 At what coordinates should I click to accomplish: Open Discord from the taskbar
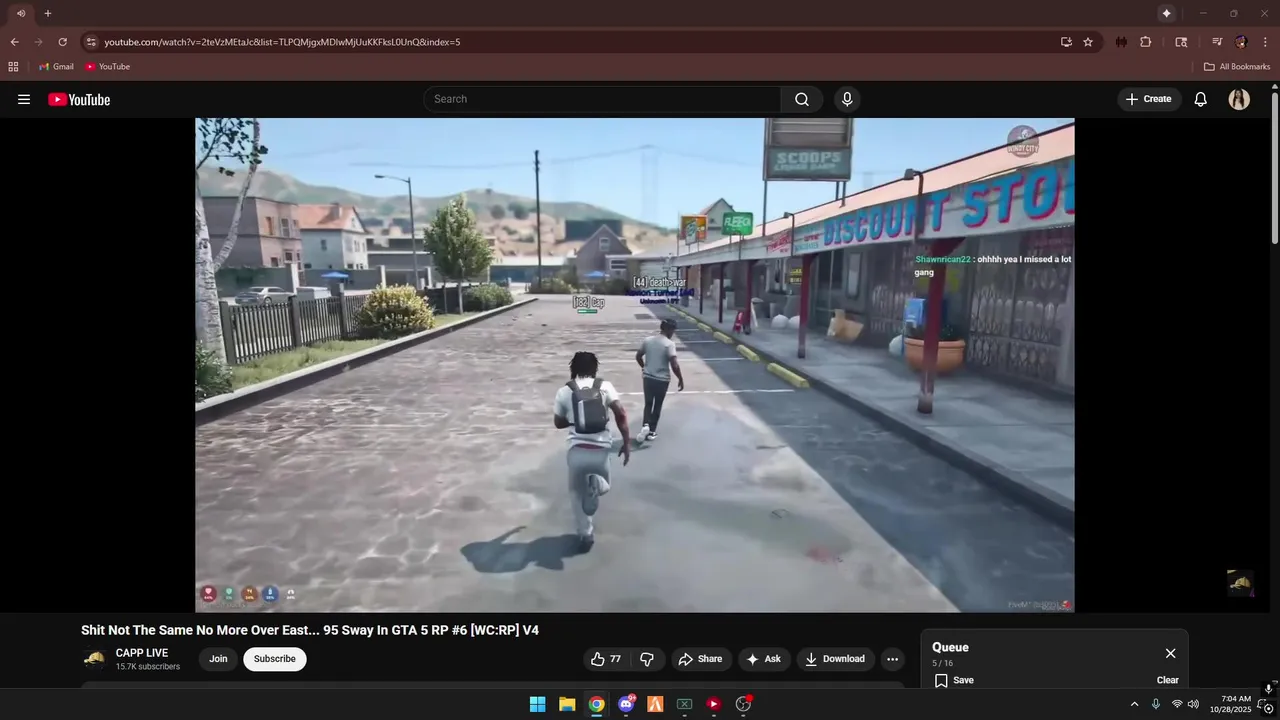tap(626, 704)
